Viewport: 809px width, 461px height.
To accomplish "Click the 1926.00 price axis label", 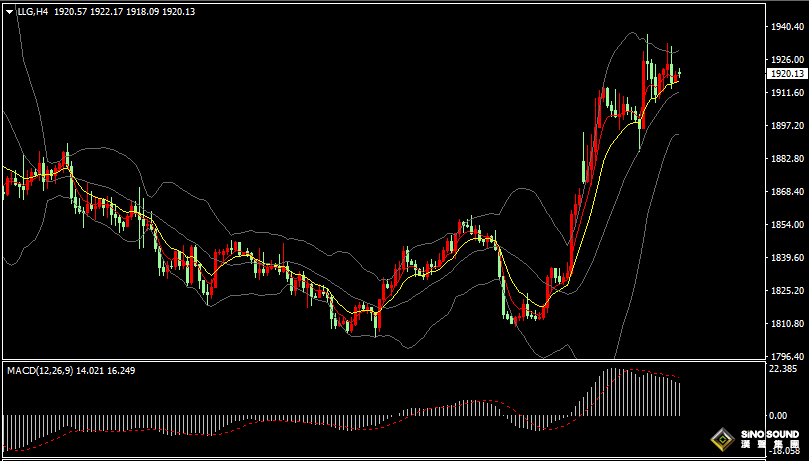I will (786, 59).
